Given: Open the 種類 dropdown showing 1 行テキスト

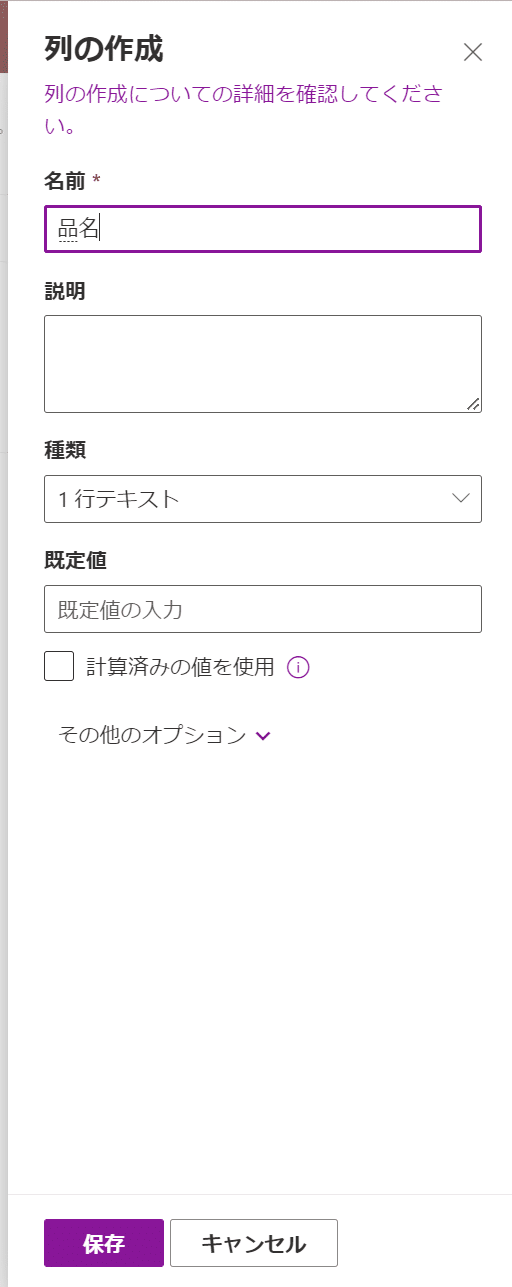Looking at the screenshot, I should (263, 499).
